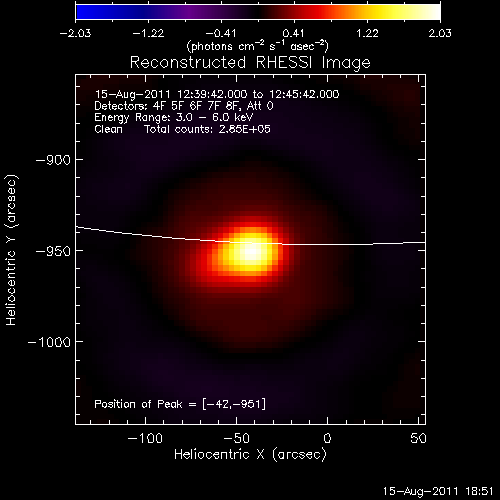Click the '-1000' Y-axis tick label
Screen dimensions: 500x500
coord(49,342)
